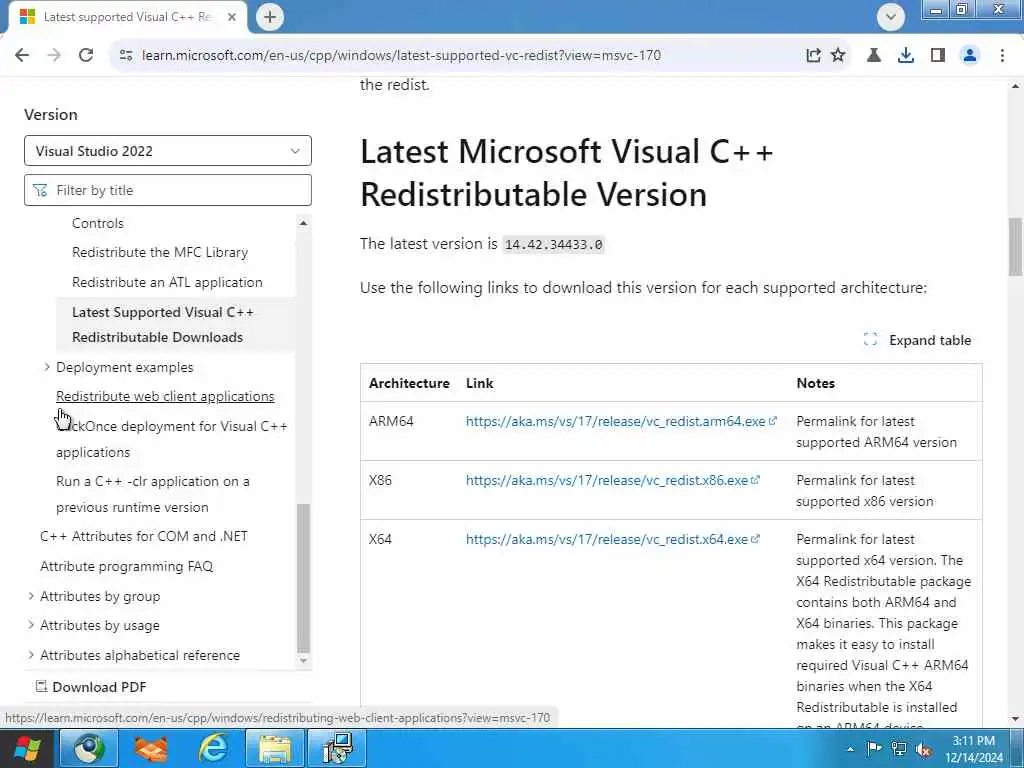Open the vc_redist.arm64.exe download link
Viewport: 1024px width, 768px height.
[620, 421]
